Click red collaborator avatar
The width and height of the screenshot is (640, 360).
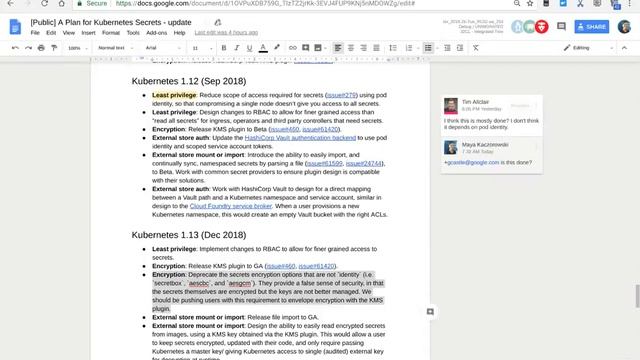point(542,27)
